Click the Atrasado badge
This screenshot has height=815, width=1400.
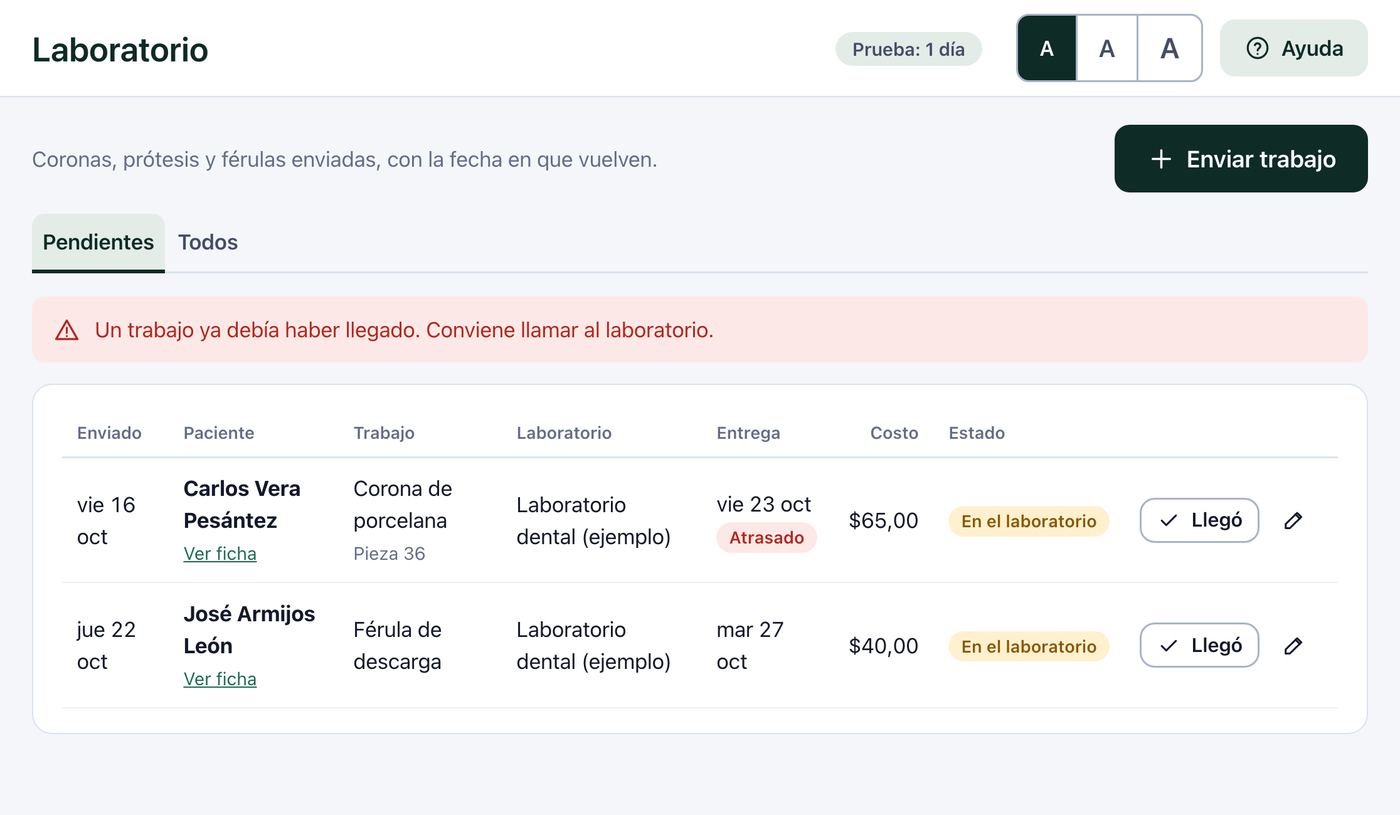coord(766,538)
